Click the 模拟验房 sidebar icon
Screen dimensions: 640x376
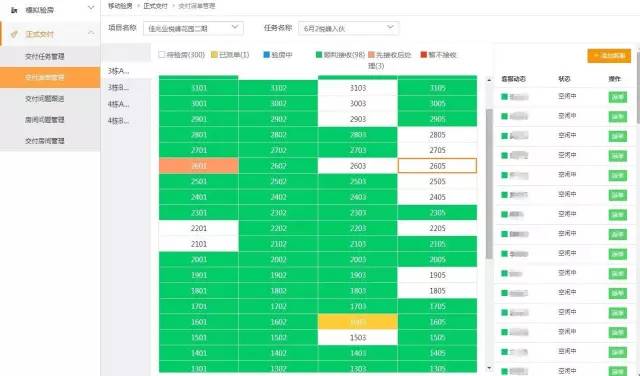coord(14,10)
